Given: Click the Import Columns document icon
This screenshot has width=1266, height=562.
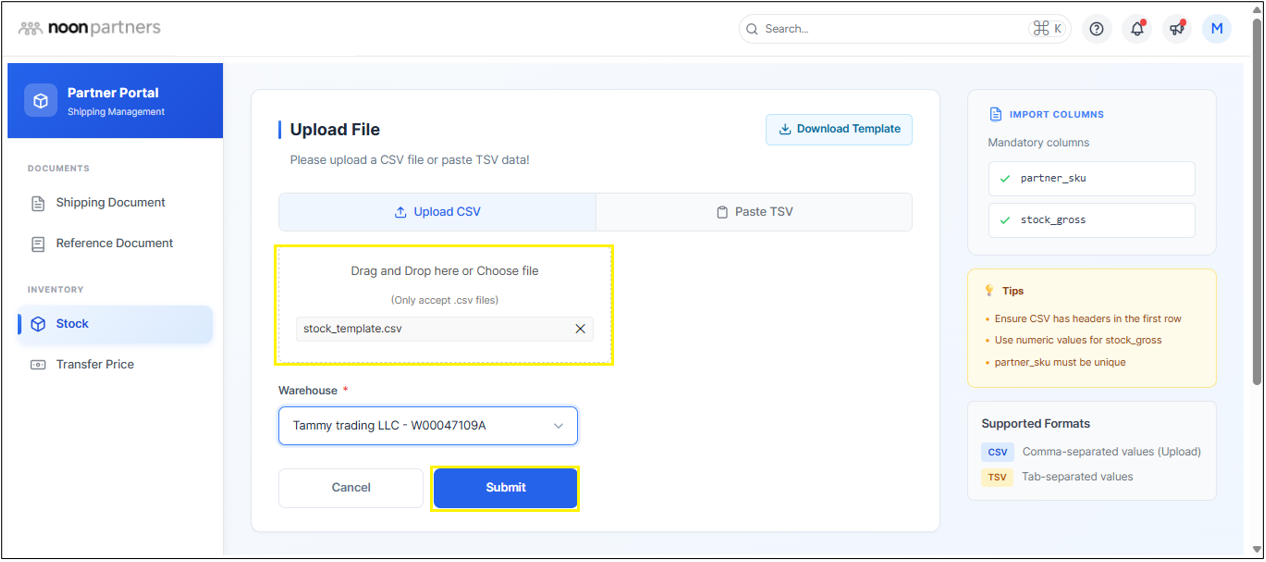Looking at the screenshot, I should (x=995, y=115).
